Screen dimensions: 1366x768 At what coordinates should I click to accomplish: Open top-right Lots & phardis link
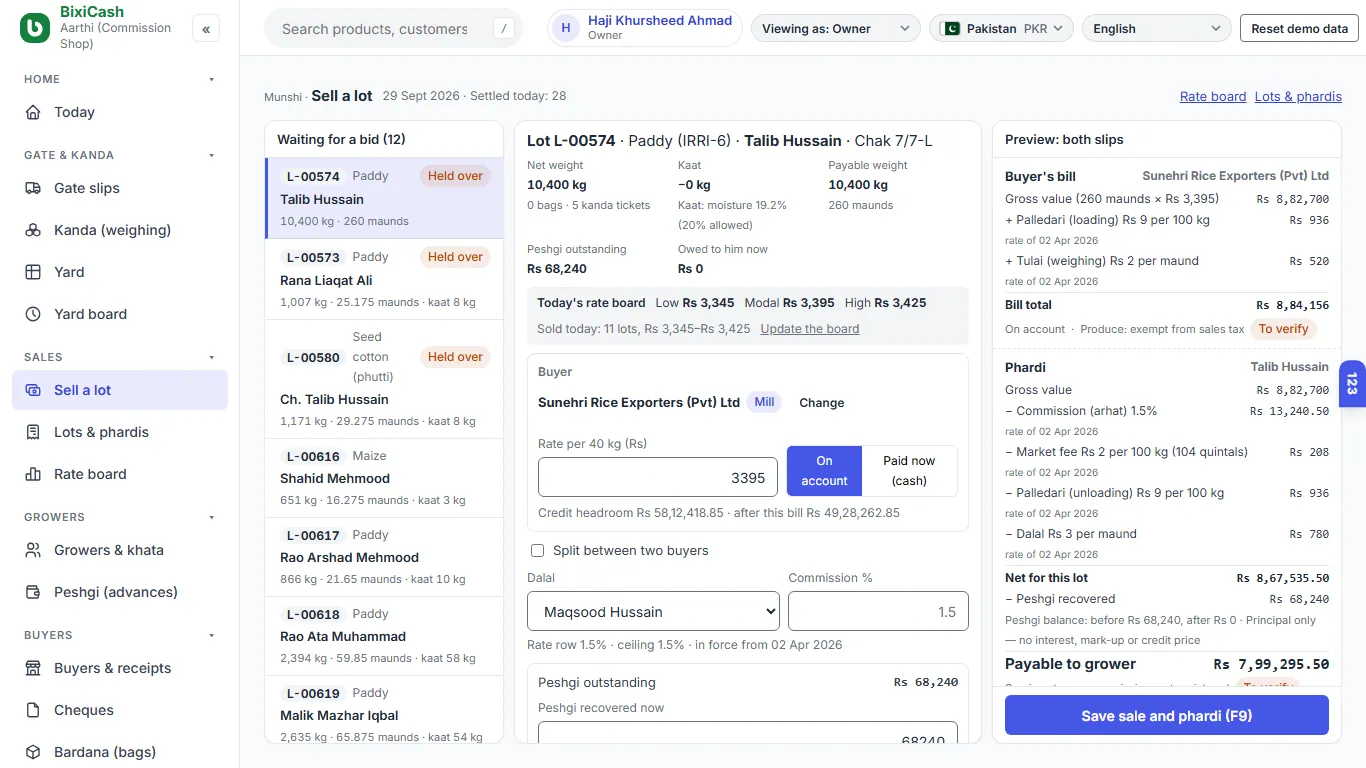[1298, 97]
